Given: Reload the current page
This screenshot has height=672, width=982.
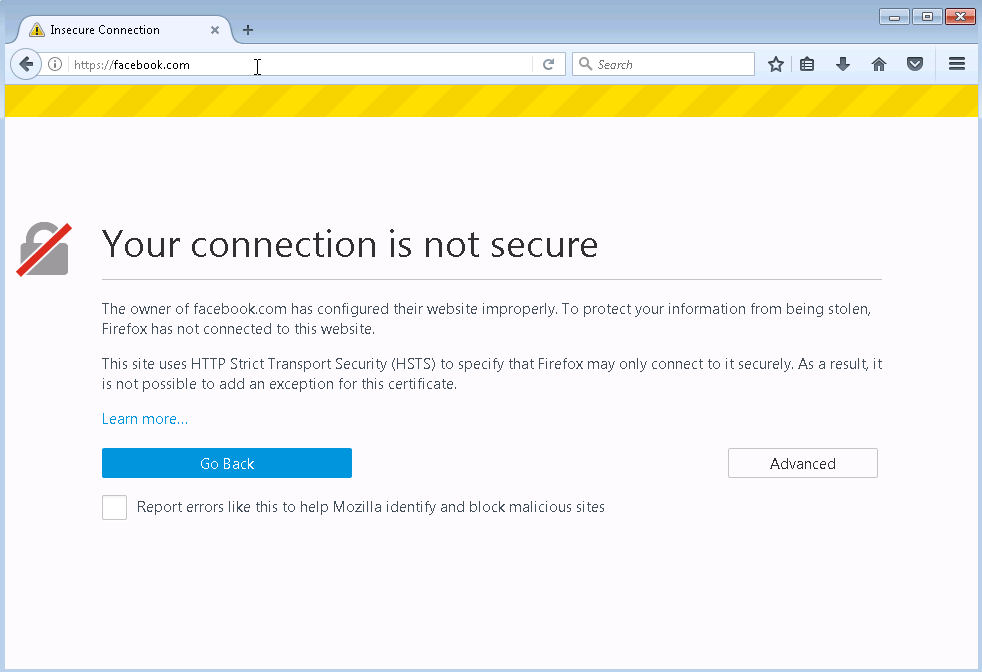Looking at the screenshot, I should pyautogui.click(x=549, y=64).
